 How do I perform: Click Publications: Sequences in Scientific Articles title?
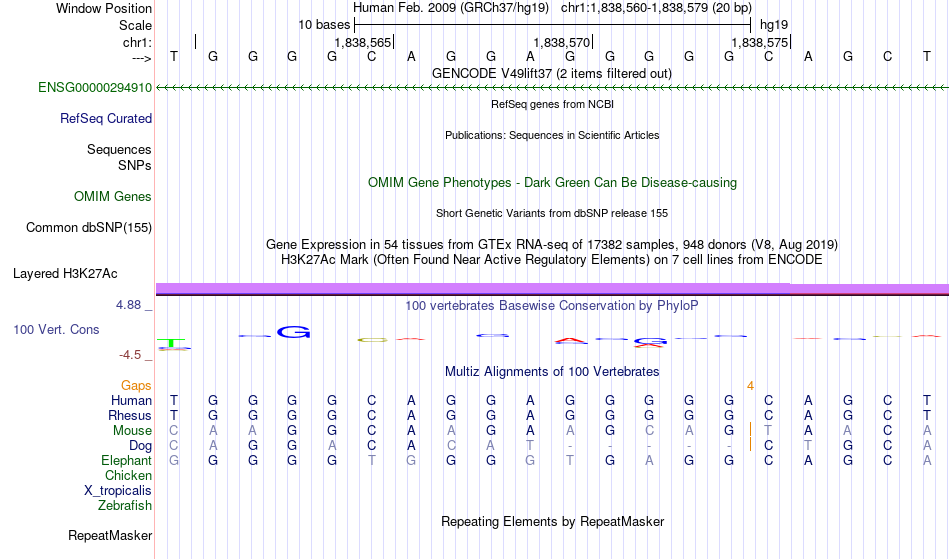point(552,135)
